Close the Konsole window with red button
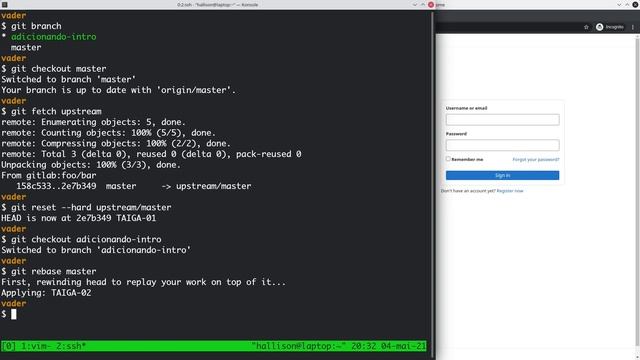Image resolution: width=640 pixels, height=360 pixels. [x=431, y=4]
